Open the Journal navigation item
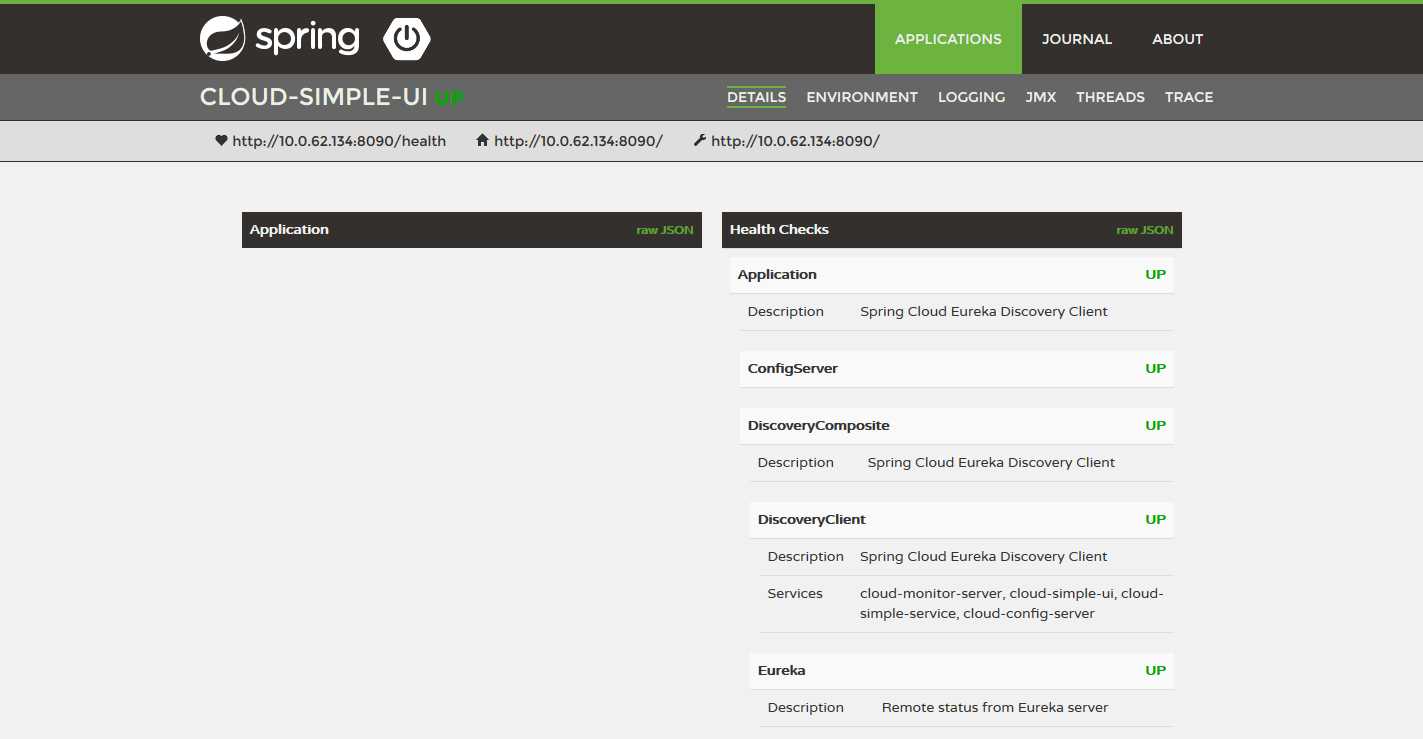The height and width of the screenshot is (739, 1423). click(1077, 39)
